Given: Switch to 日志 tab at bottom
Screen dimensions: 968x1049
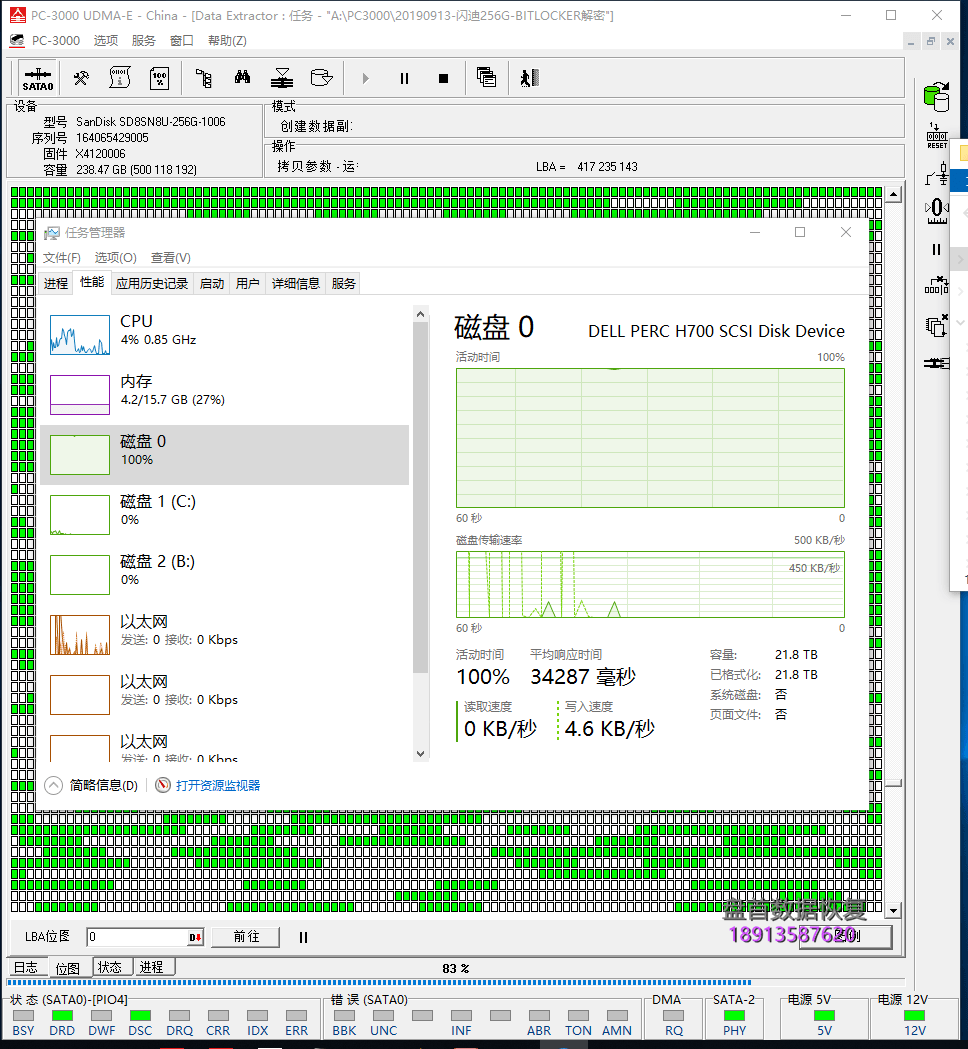Looking at the screenshot, I should pos(26,967).
